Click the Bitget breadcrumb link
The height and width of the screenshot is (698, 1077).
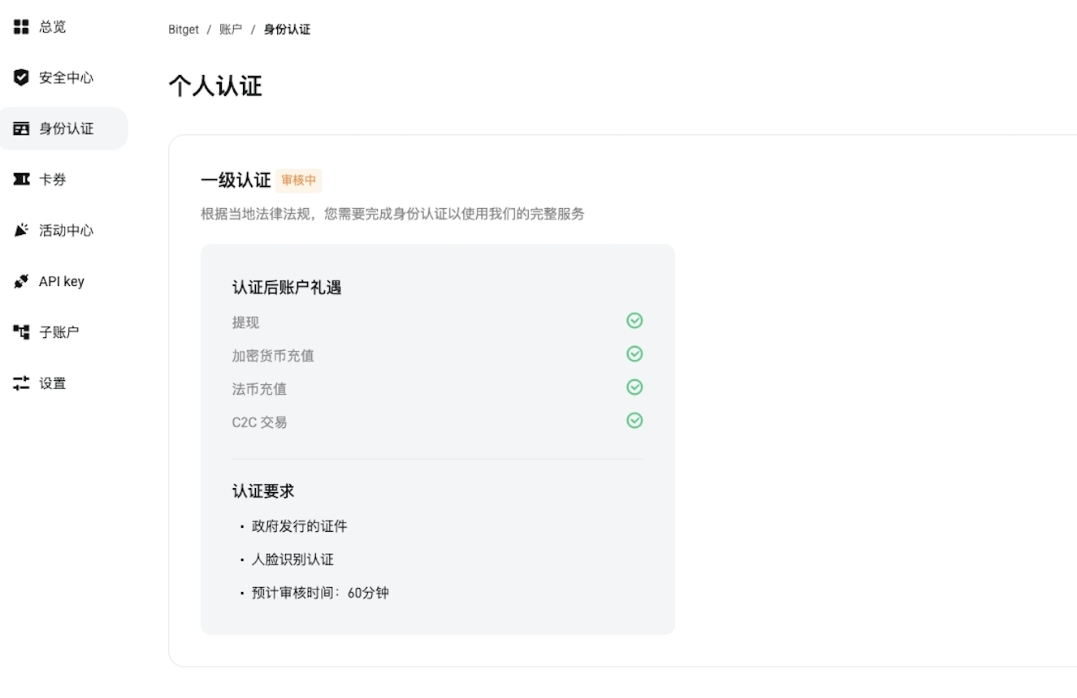[182, 29]
